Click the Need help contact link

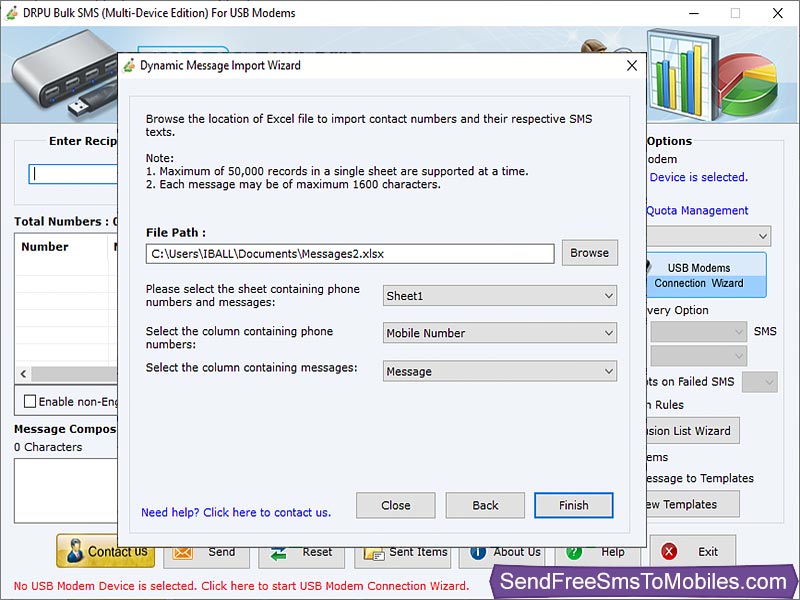(x=235, y=512)
